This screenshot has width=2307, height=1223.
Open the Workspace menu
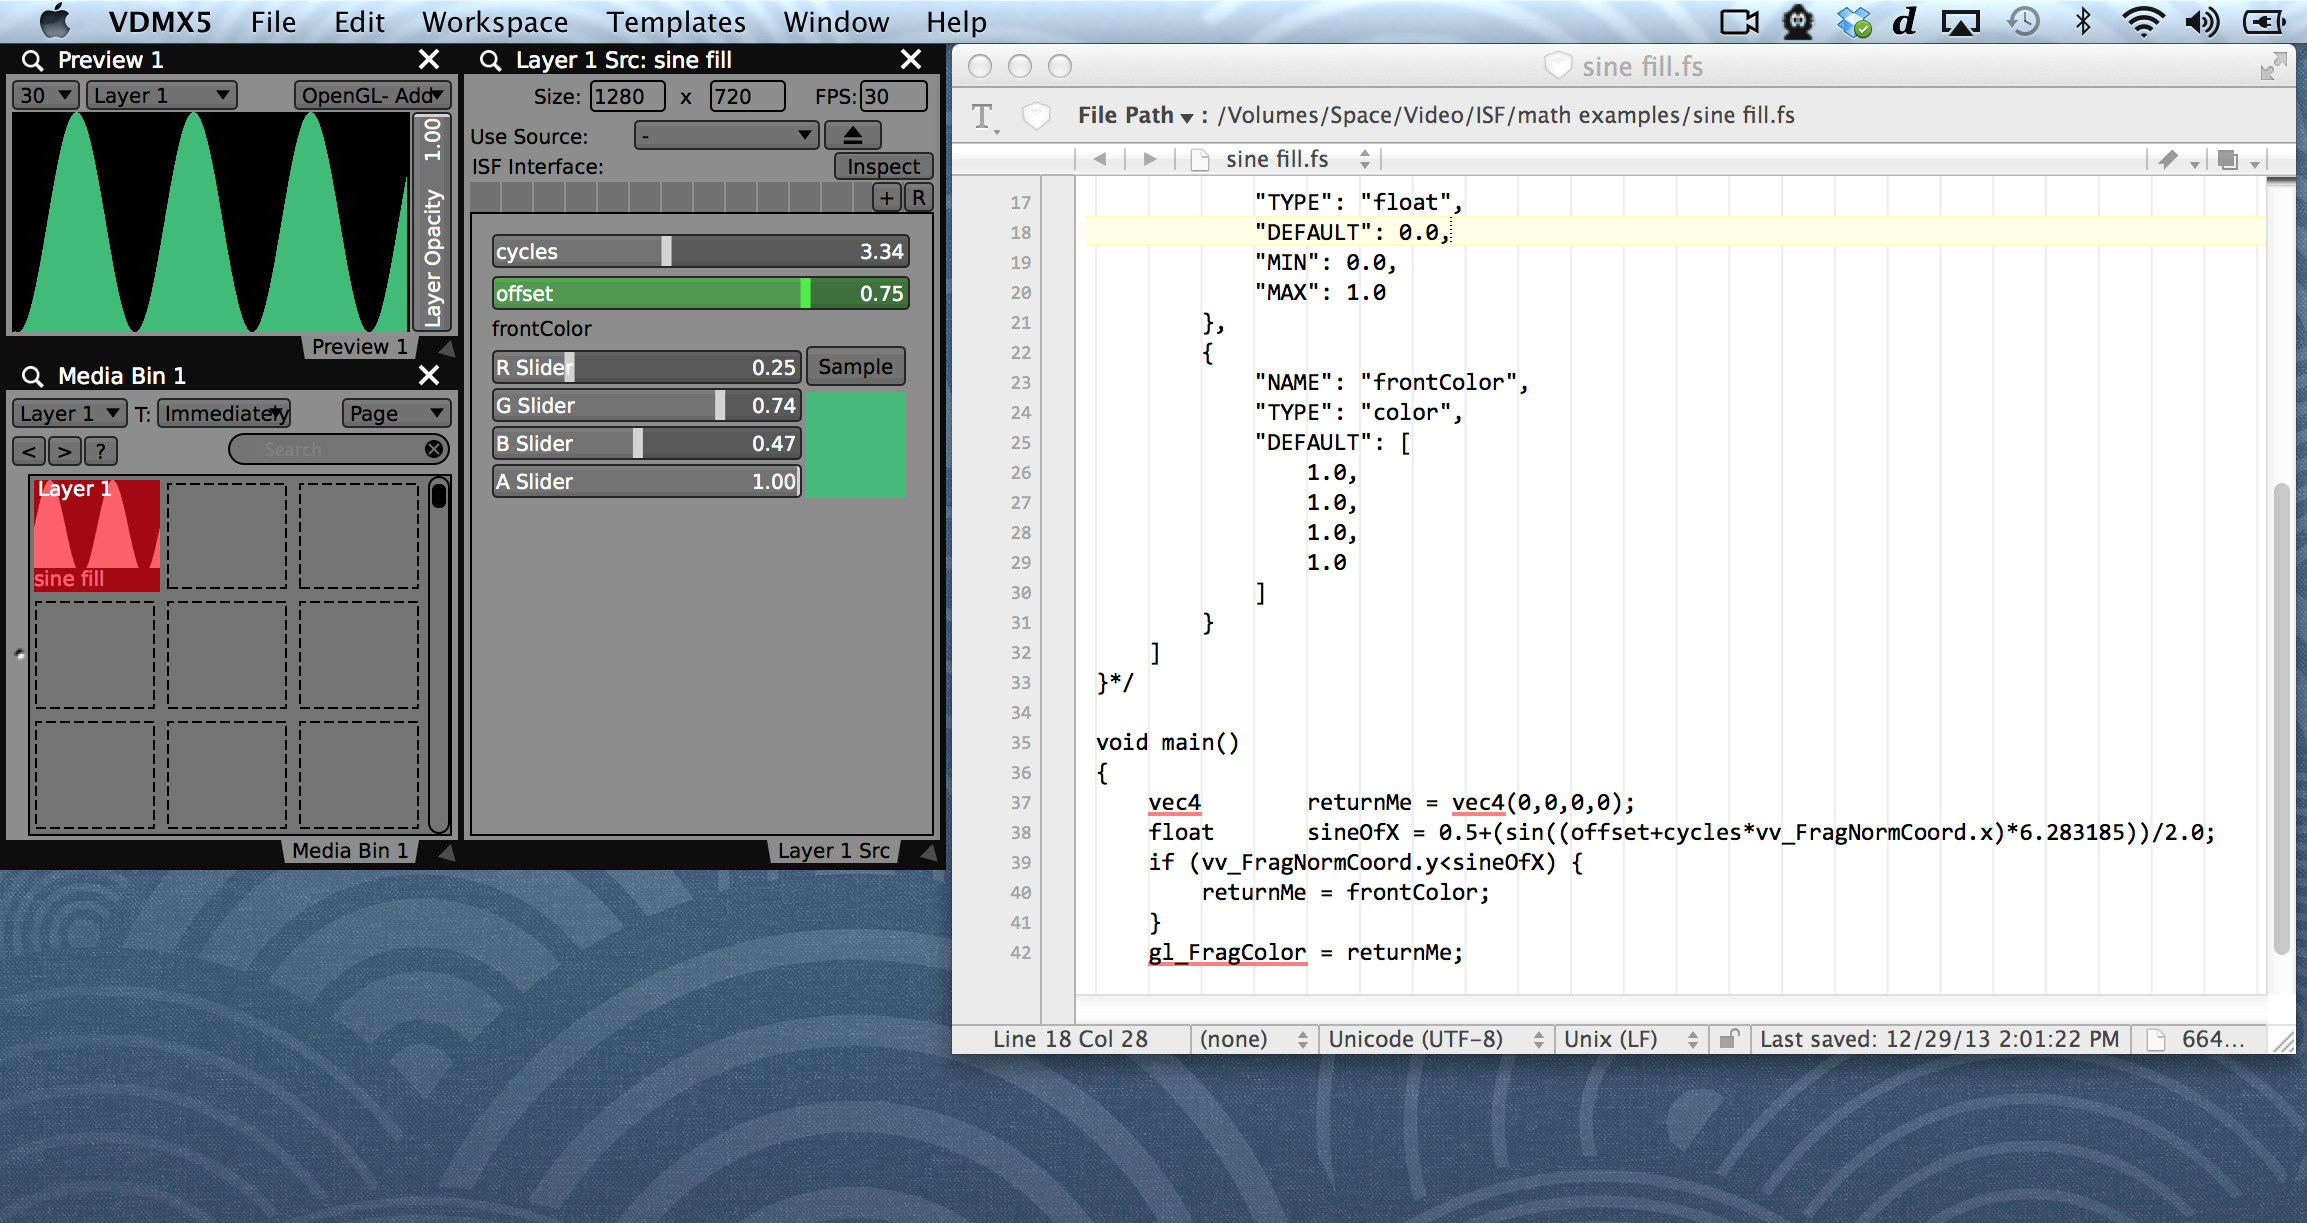pyautogui.click(x=495, y=22)
